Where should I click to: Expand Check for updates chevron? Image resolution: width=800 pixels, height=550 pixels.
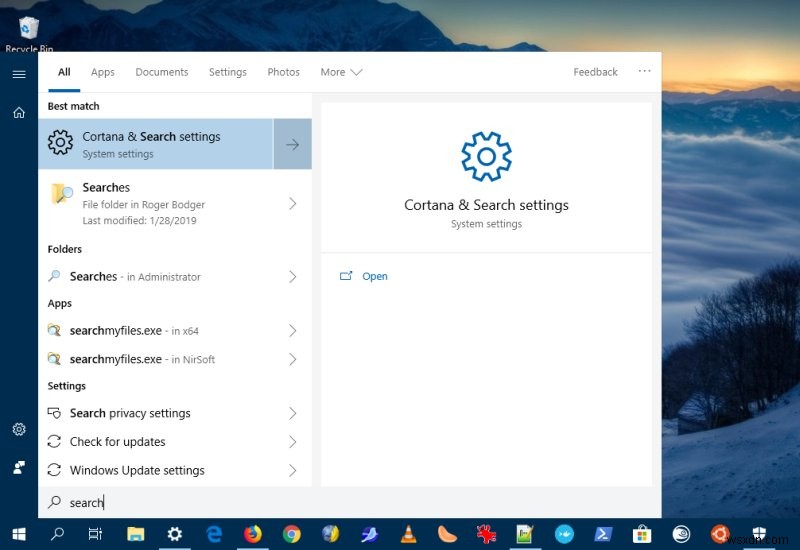point(293,442)
